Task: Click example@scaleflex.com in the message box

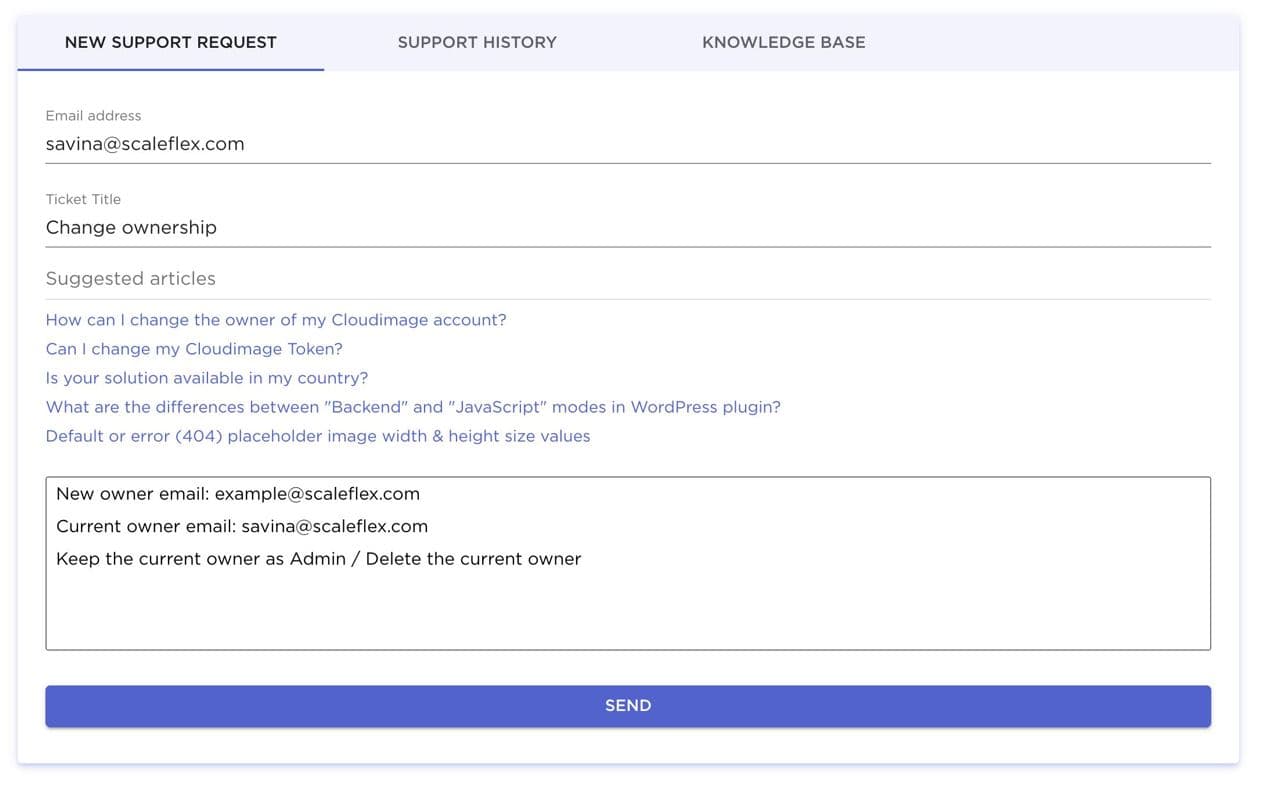Action: [317, 494]
